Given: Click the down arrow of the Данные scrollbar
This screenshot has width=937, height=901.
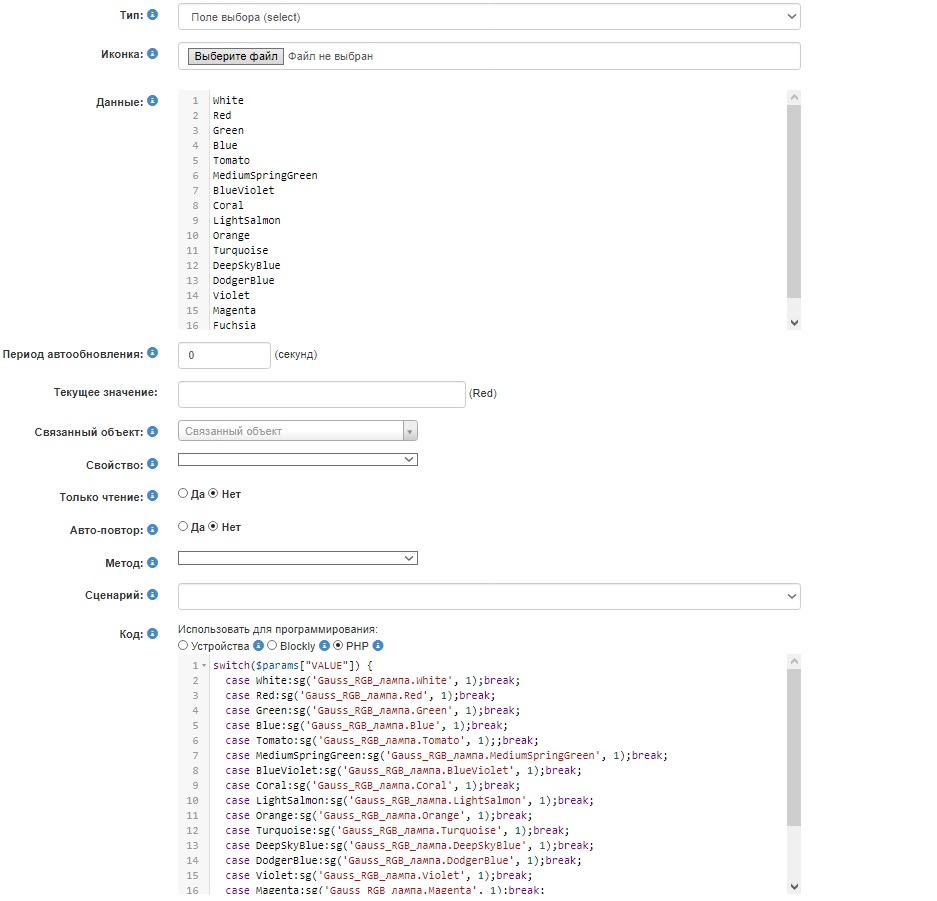Looking at the screenshot, I should [x=794, y=323].
